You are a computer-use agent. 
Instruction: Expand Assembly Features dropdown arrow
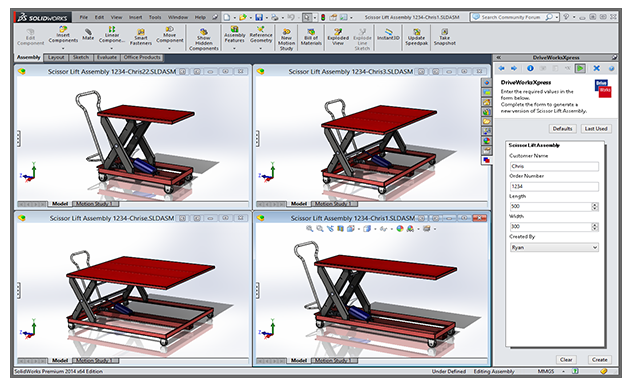point(234,48)
